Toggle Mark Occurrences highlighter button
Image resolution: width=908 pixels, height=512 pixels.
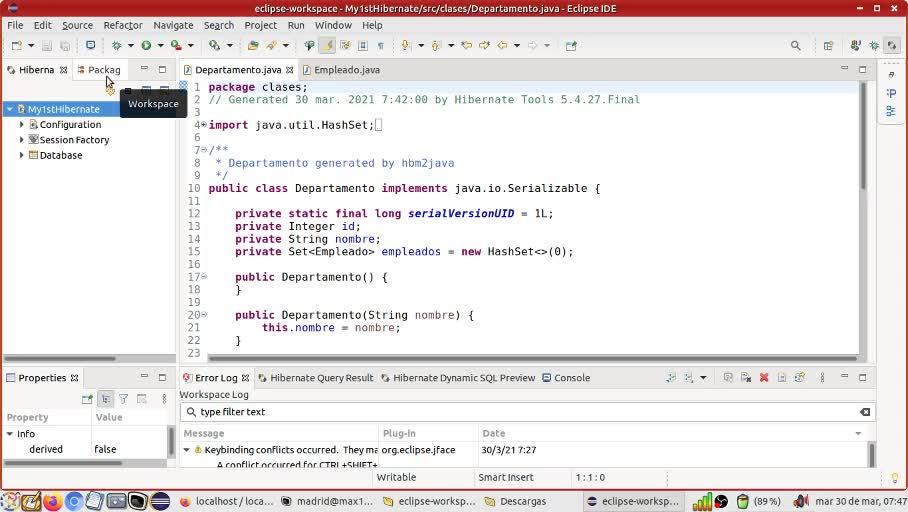327,45
